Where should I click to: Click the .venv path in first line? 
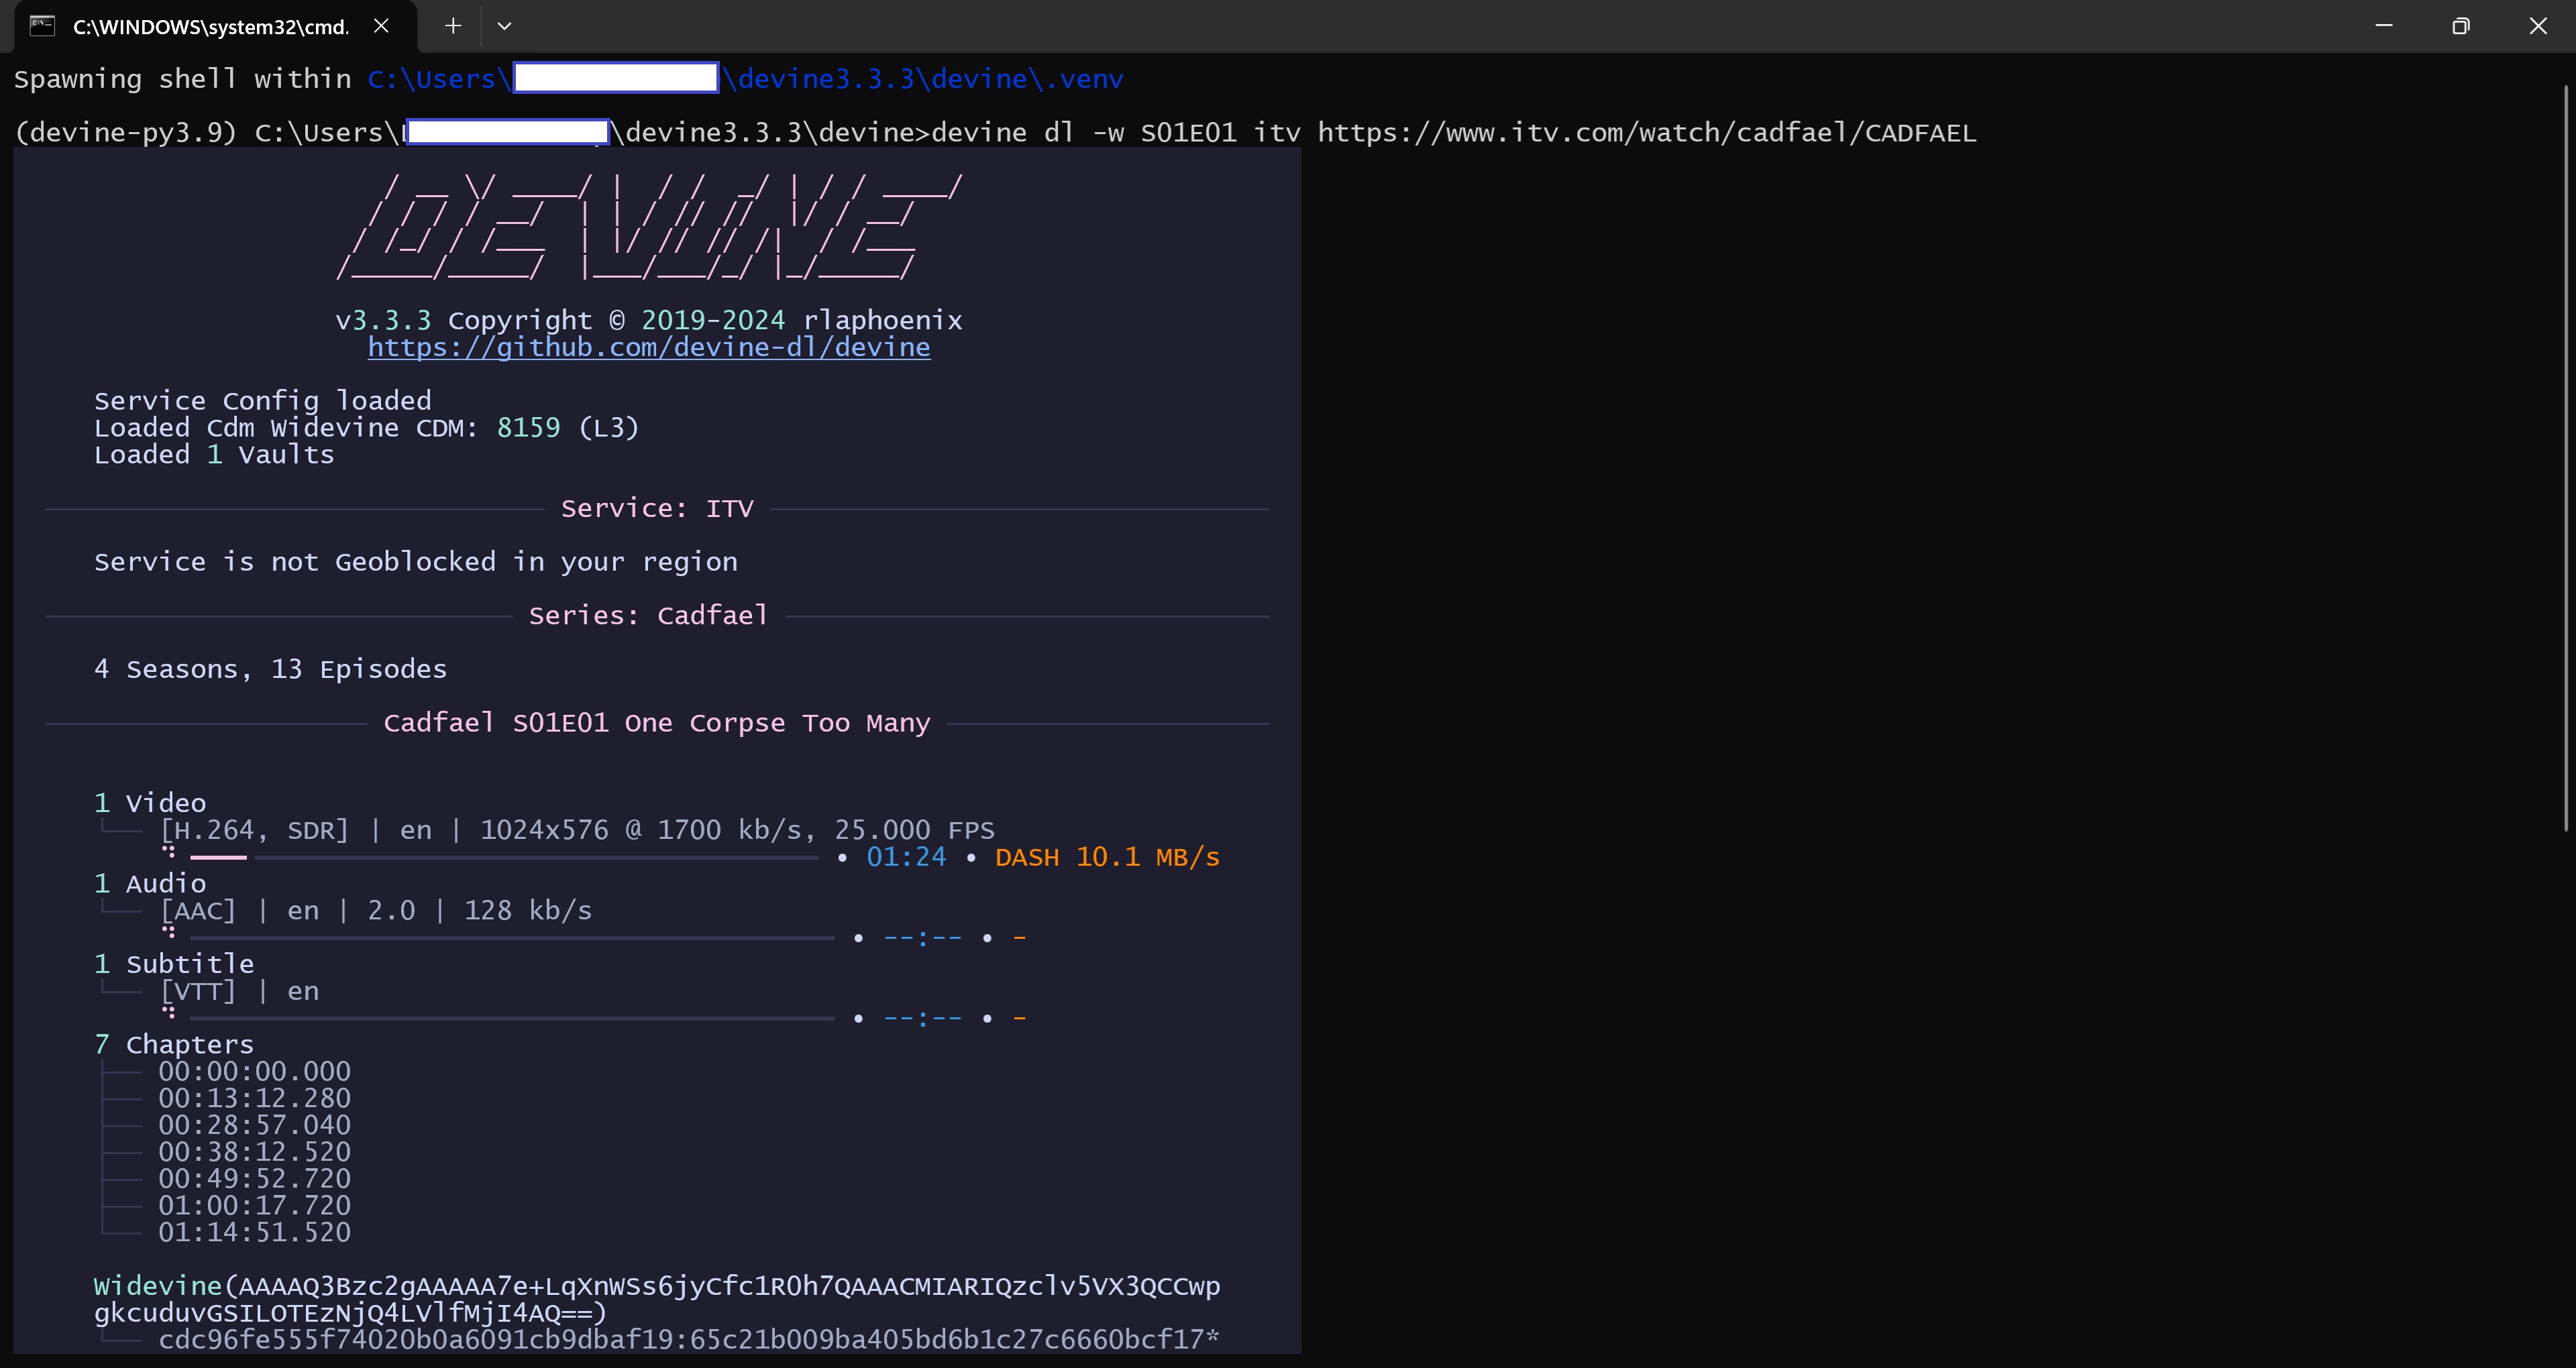coord(1084,79)
